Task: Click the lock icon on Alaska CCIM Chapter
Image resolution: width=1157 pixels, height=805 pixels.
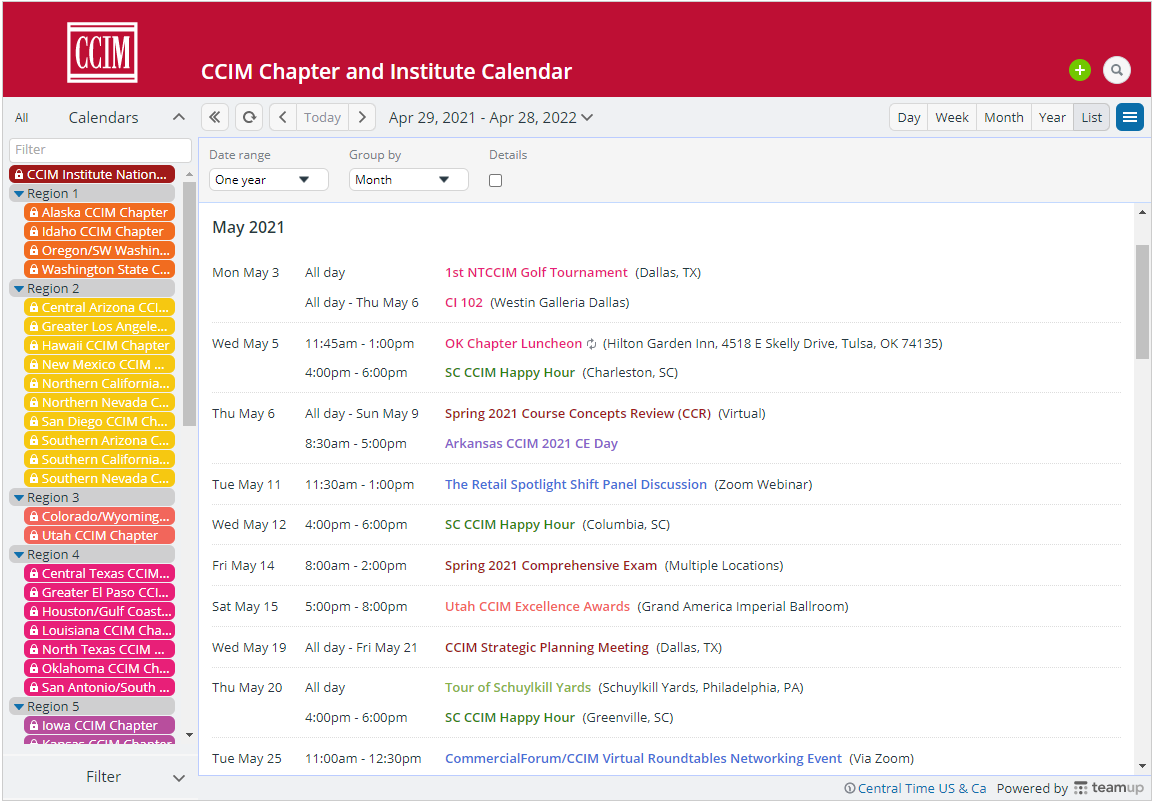Action: (32, 212)
